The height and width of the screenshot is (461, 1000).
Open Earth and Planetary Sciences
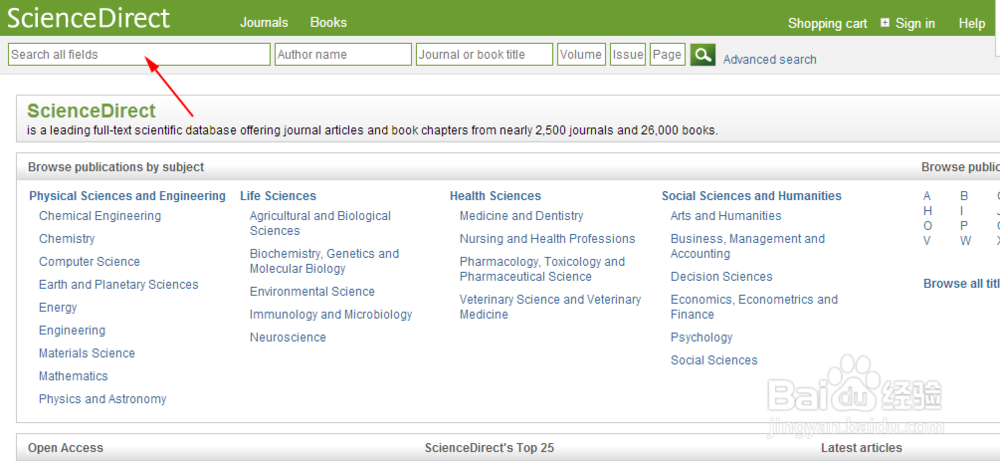point(119,284)
